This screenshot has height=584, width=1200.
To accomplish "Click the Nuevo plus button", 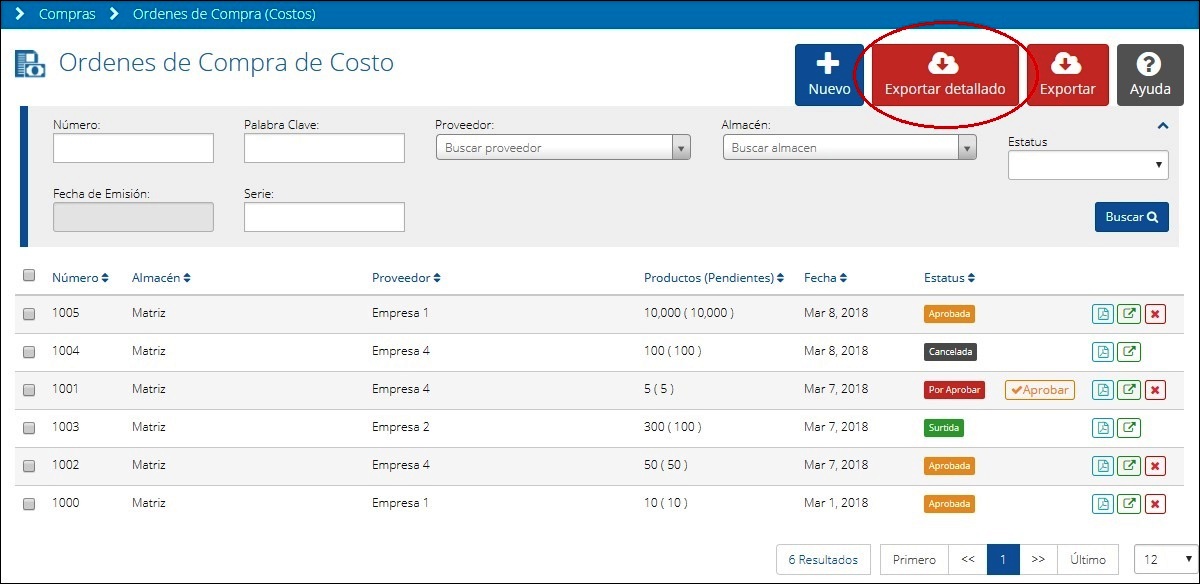I will (829, 75).
